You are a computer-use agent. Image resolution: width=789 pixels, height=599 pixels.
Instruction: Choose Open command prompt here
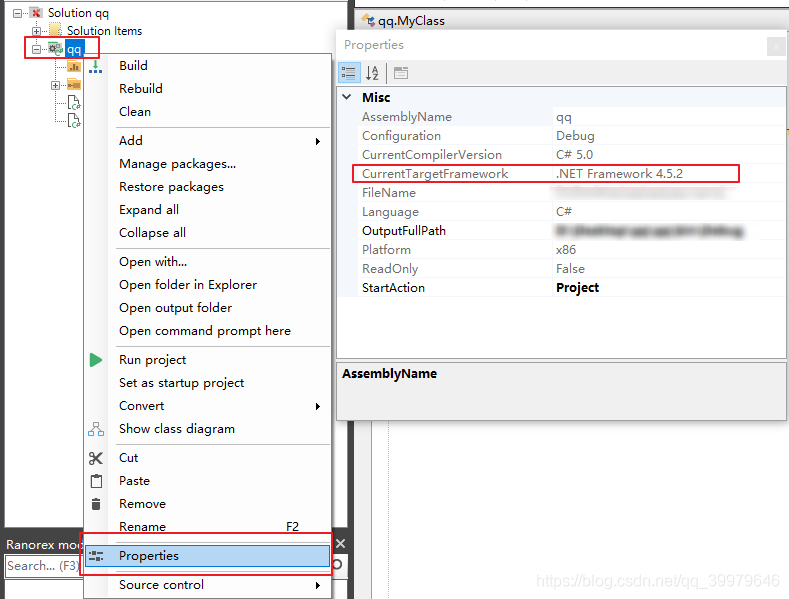point(207,331)
